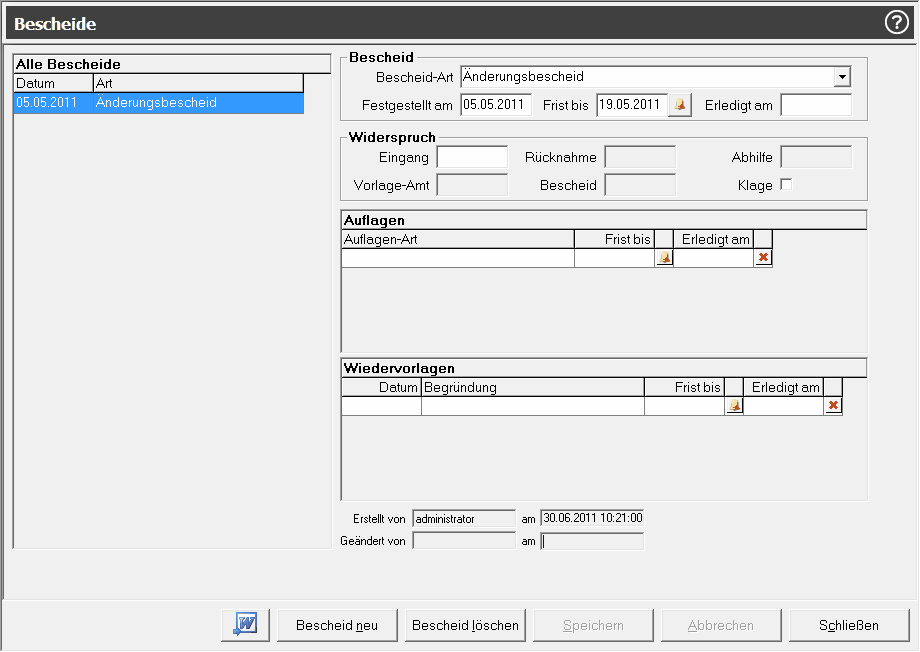Click the Festgestellt am date field
Image resolution: width=920 pixels, height=652 pixels.
[x=496, y=105]
